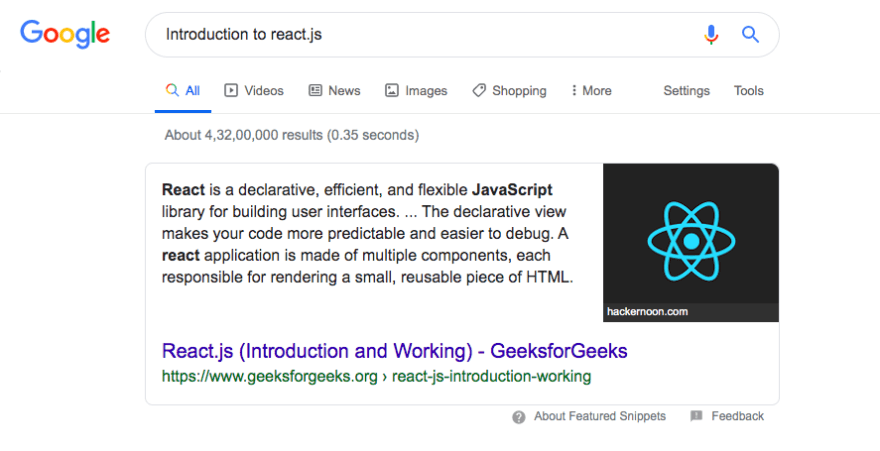880x451 pixels.
Task: Open About Featured Snippets link
Action: point(599,416)
